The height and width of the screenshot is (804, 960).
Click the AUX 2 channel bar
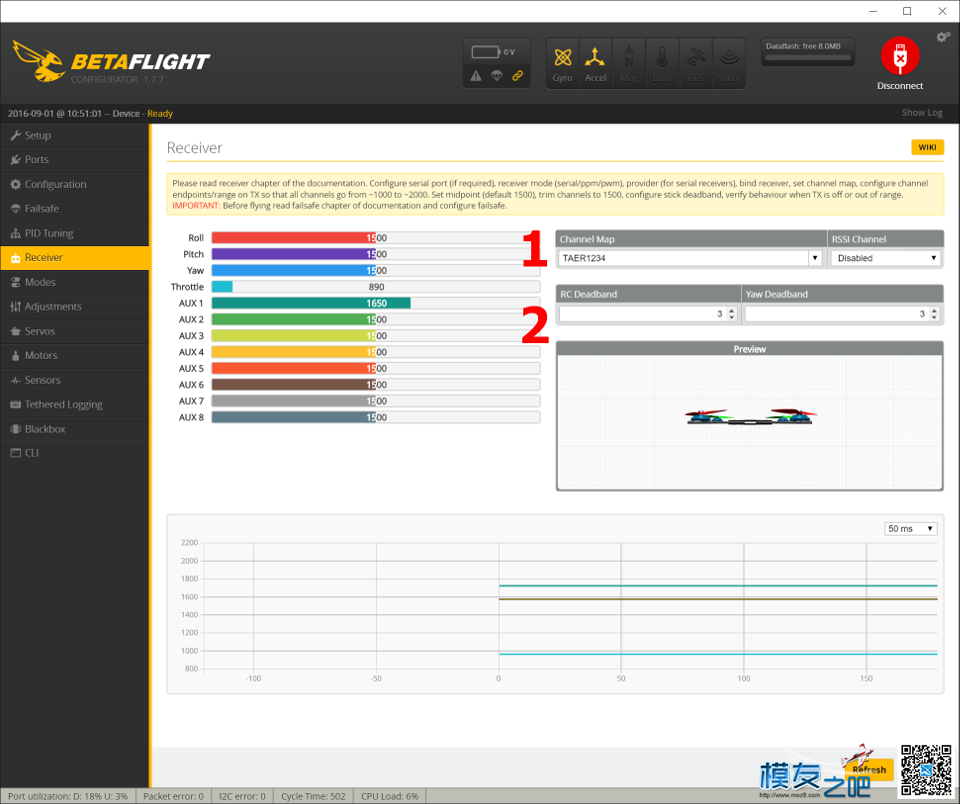click(x=376, y=320)
